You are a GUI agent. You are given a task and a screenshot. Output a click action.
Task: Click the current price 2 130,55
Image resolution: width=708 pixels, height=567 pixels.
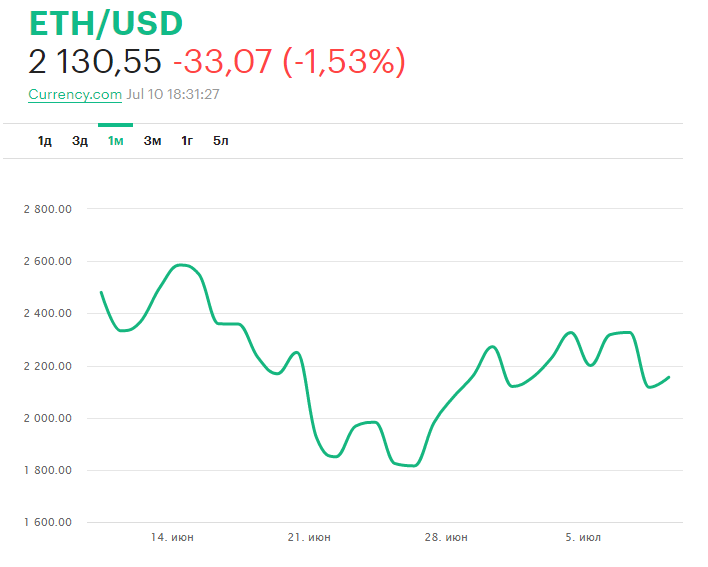click(95, 62)
